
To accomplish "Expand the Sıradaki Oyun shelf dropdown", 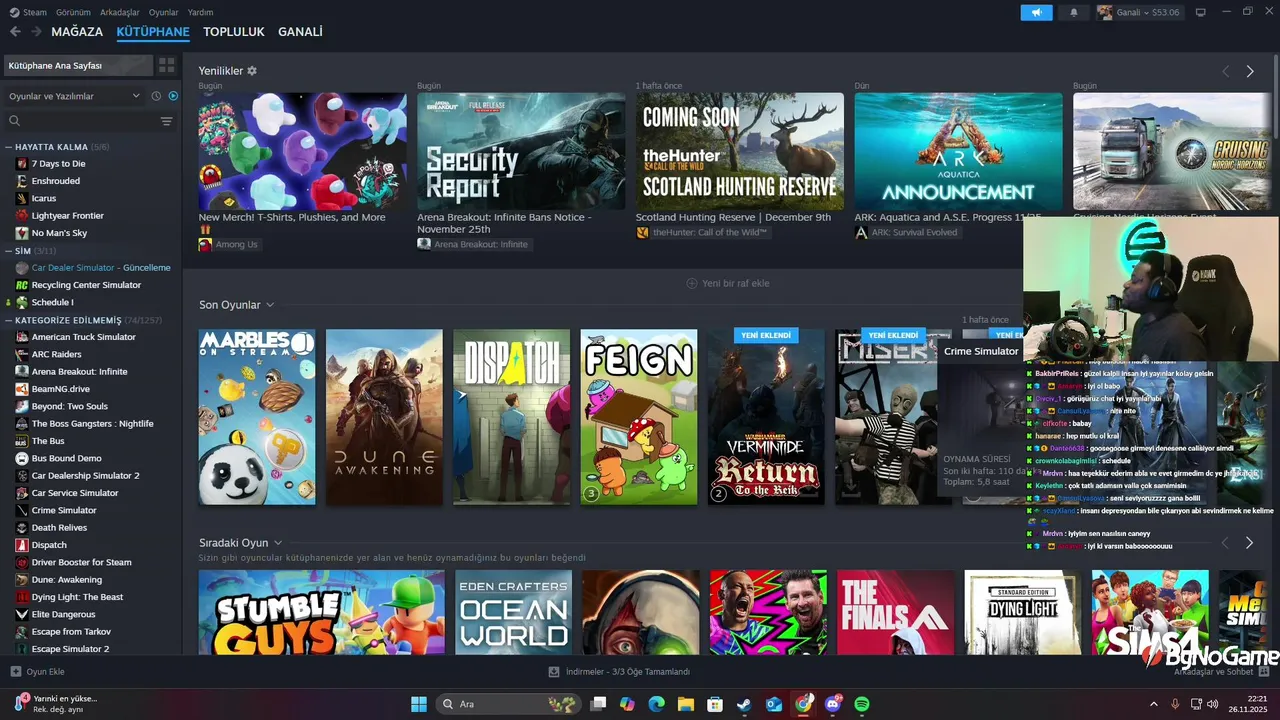I will pos(278,543).
